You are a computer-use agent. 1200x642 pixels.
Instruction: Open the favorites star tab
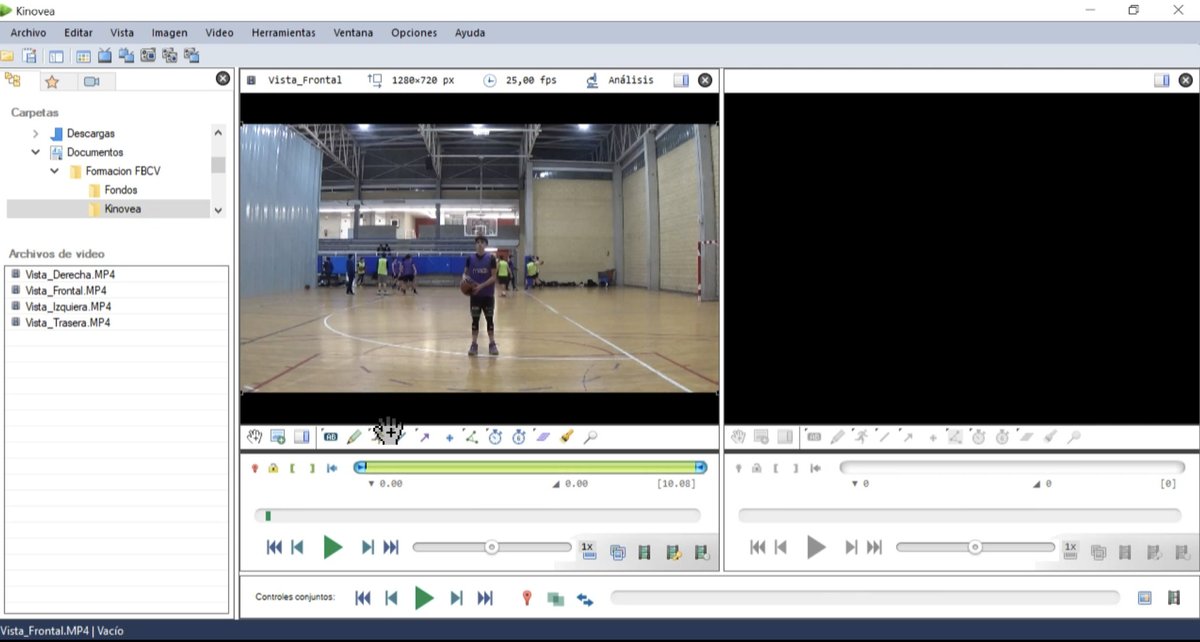tap(52, 81)
